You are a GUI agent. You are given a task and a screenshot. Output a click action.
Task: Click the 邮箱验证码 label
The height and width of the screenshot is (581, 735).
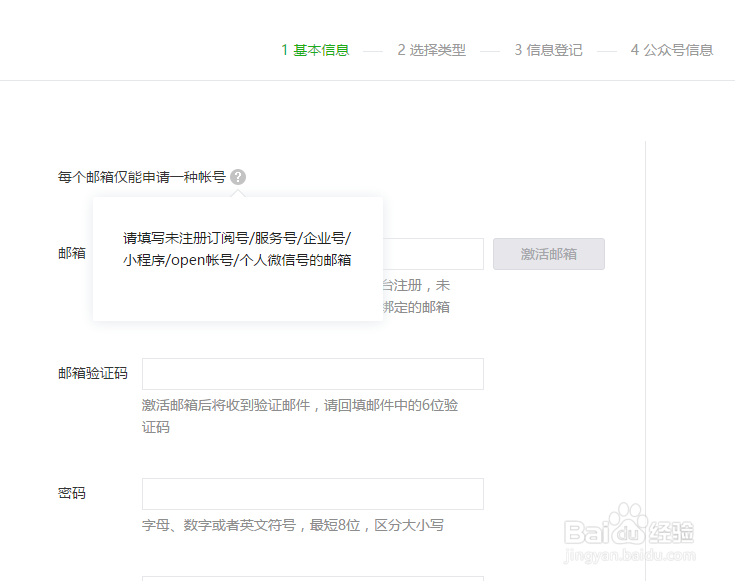pos(93,374)
